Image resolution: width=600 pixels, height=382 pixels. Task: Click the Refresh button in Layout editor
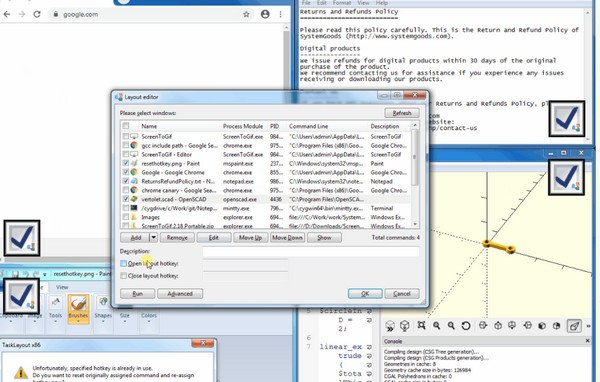[x=402, y=113]
